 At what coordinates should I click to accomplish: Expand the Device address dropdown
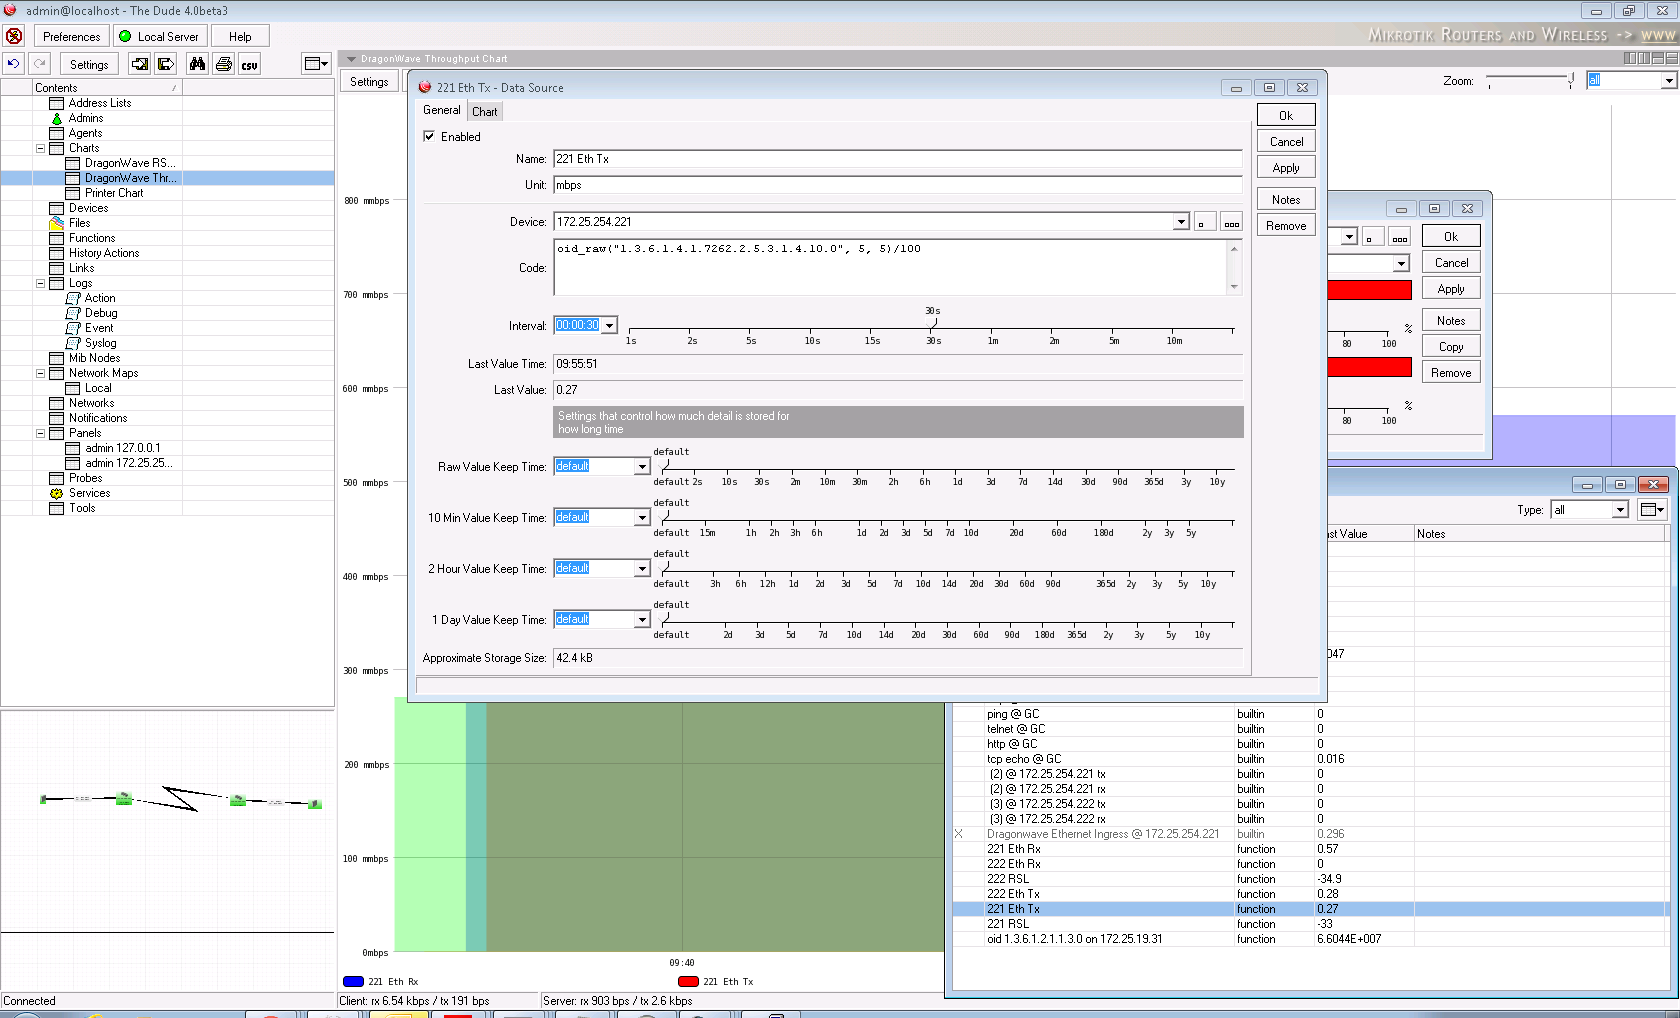1181,222
